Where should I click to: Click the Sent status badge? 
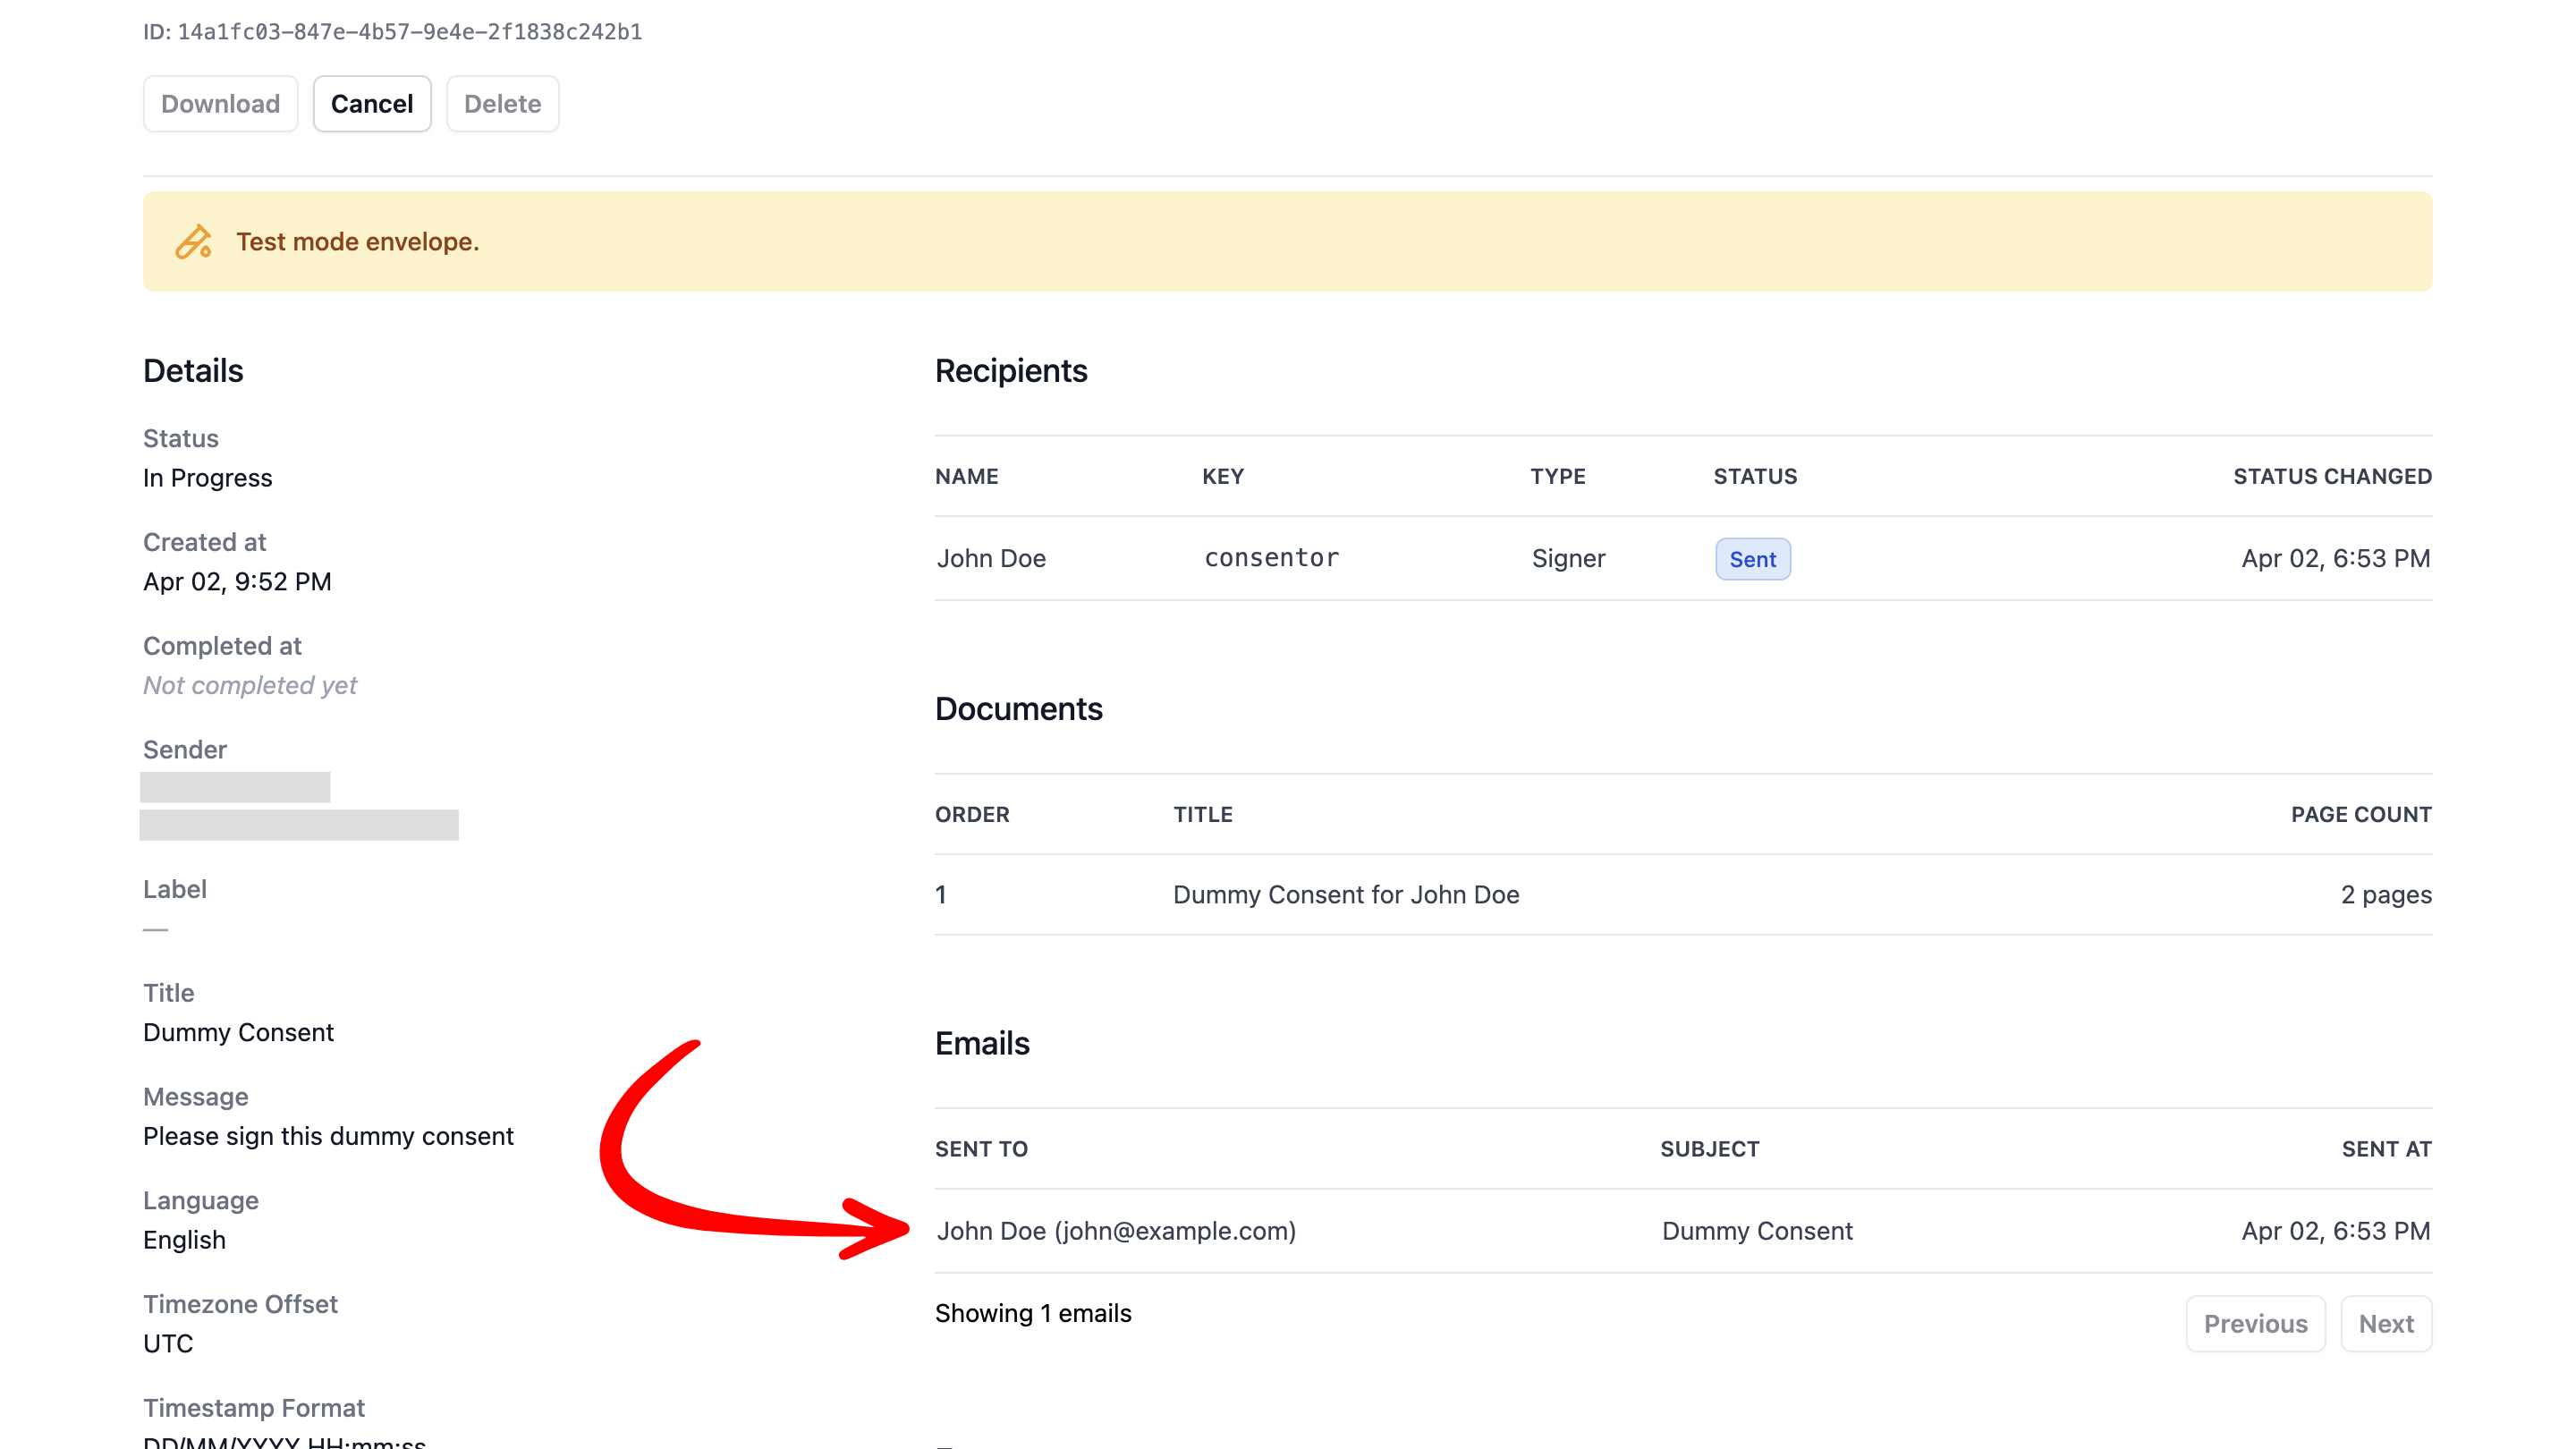tap(1752, 559)
